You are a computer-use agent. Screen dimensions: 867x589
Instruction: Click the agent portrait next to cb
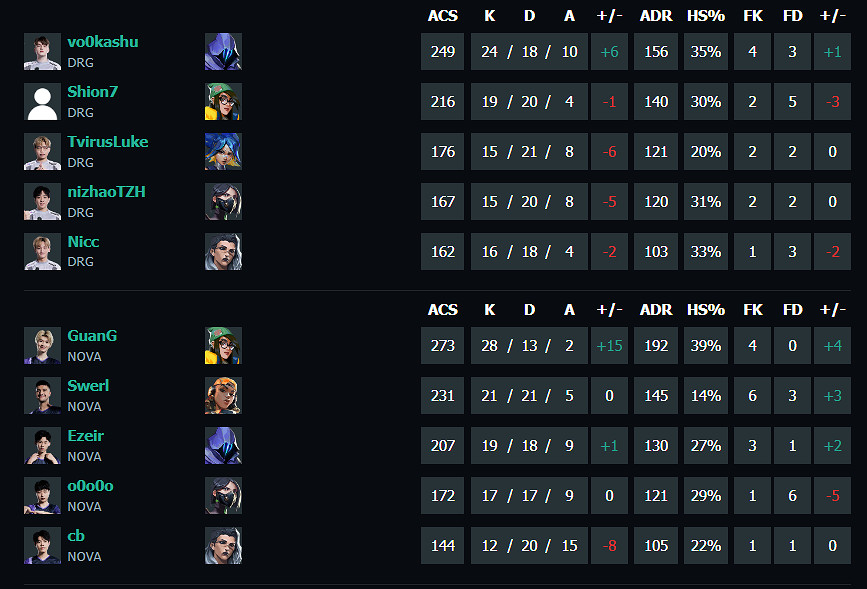[223, 545]
